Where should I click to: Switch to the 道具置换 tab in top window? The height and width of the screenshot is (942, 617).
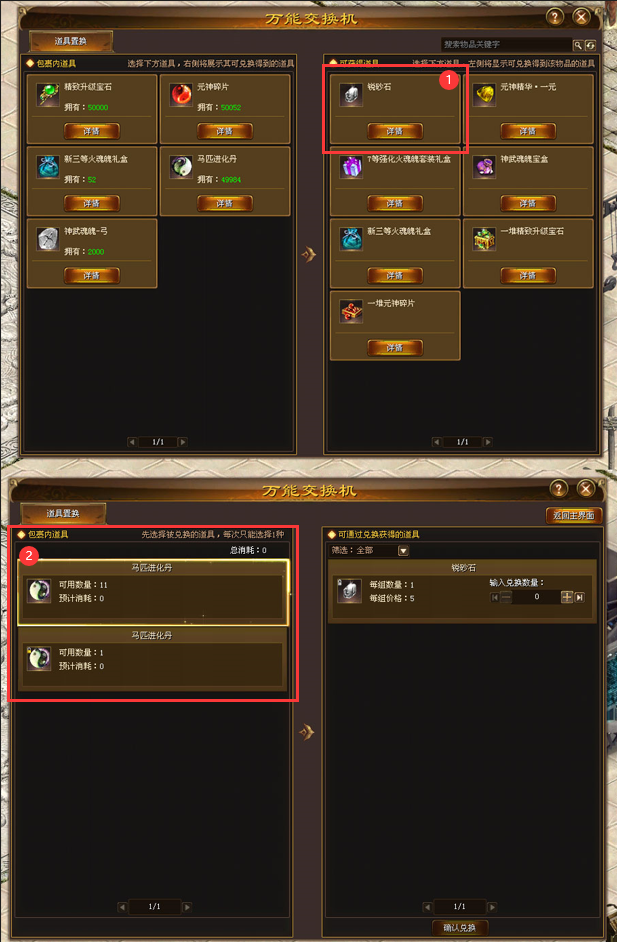pos(71,41)
